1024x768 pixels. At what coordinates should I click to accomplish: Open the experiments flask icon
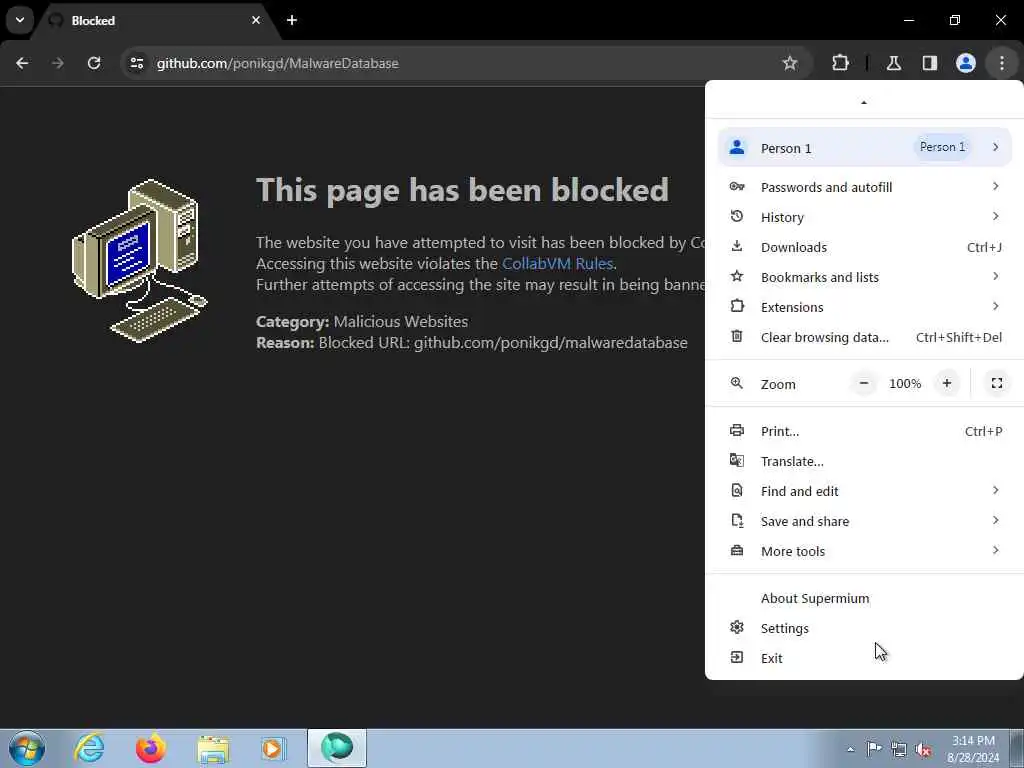(894, 63)
